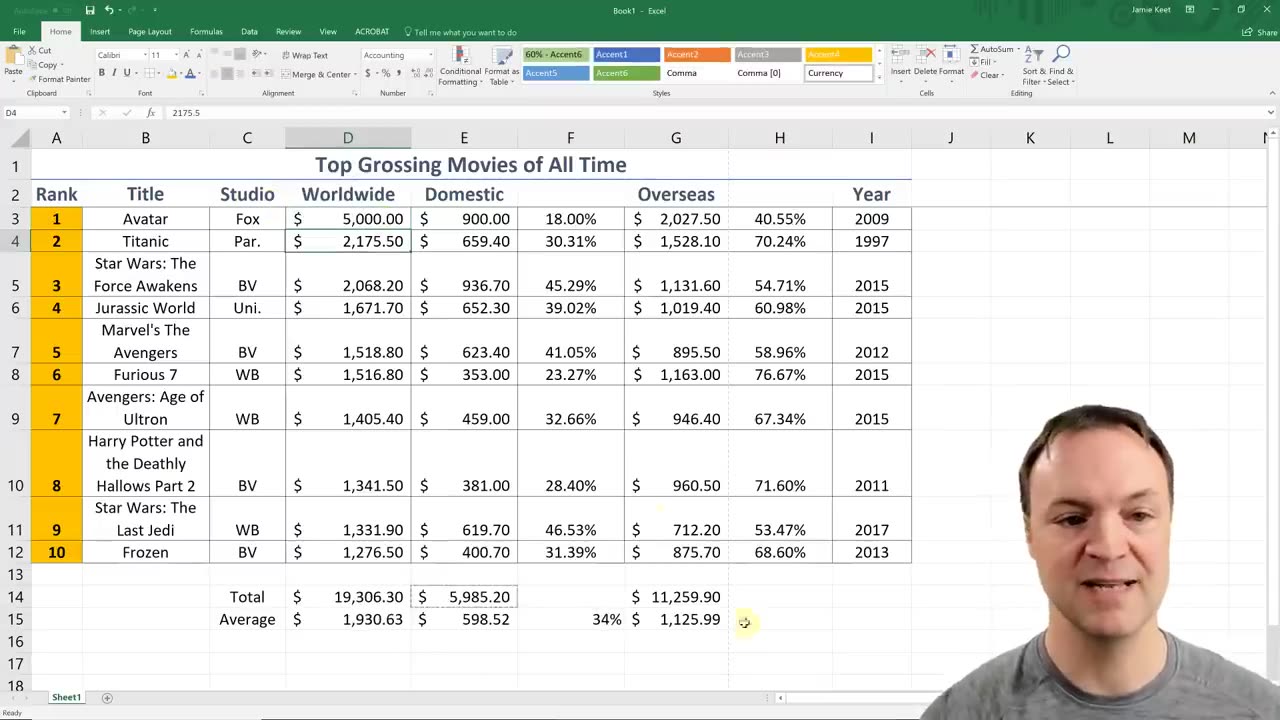Open the Accounting number format dropdown

pos(431,55)
